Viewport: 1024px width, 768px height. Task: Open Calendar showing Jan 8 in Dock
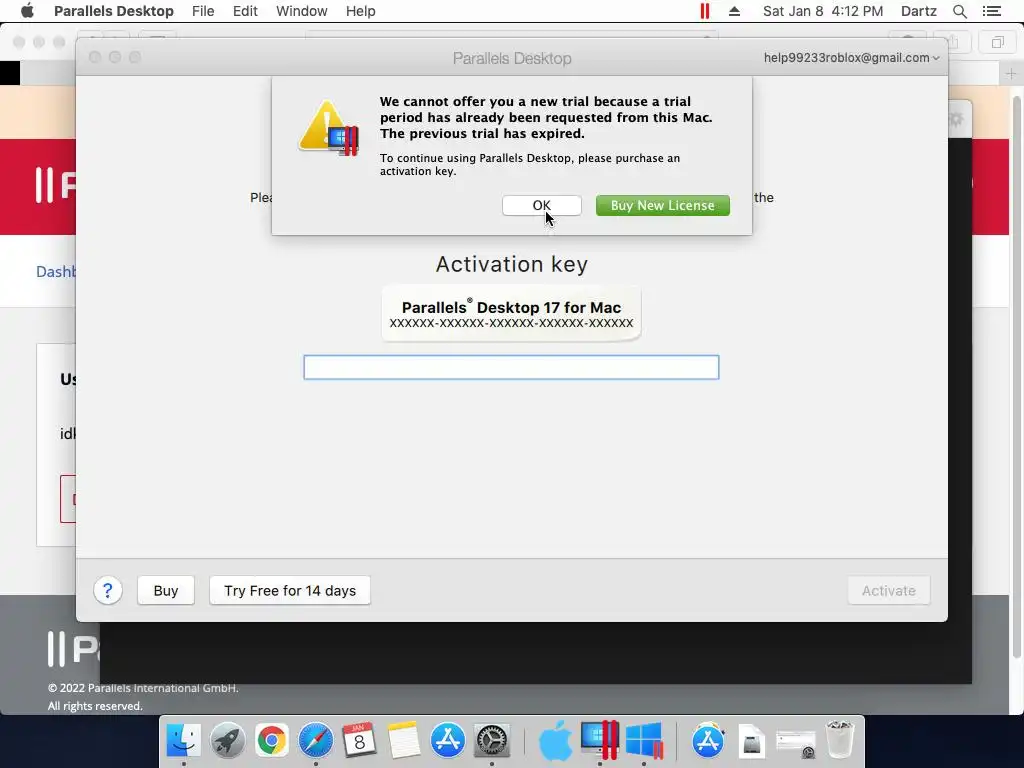click(359, 740)
